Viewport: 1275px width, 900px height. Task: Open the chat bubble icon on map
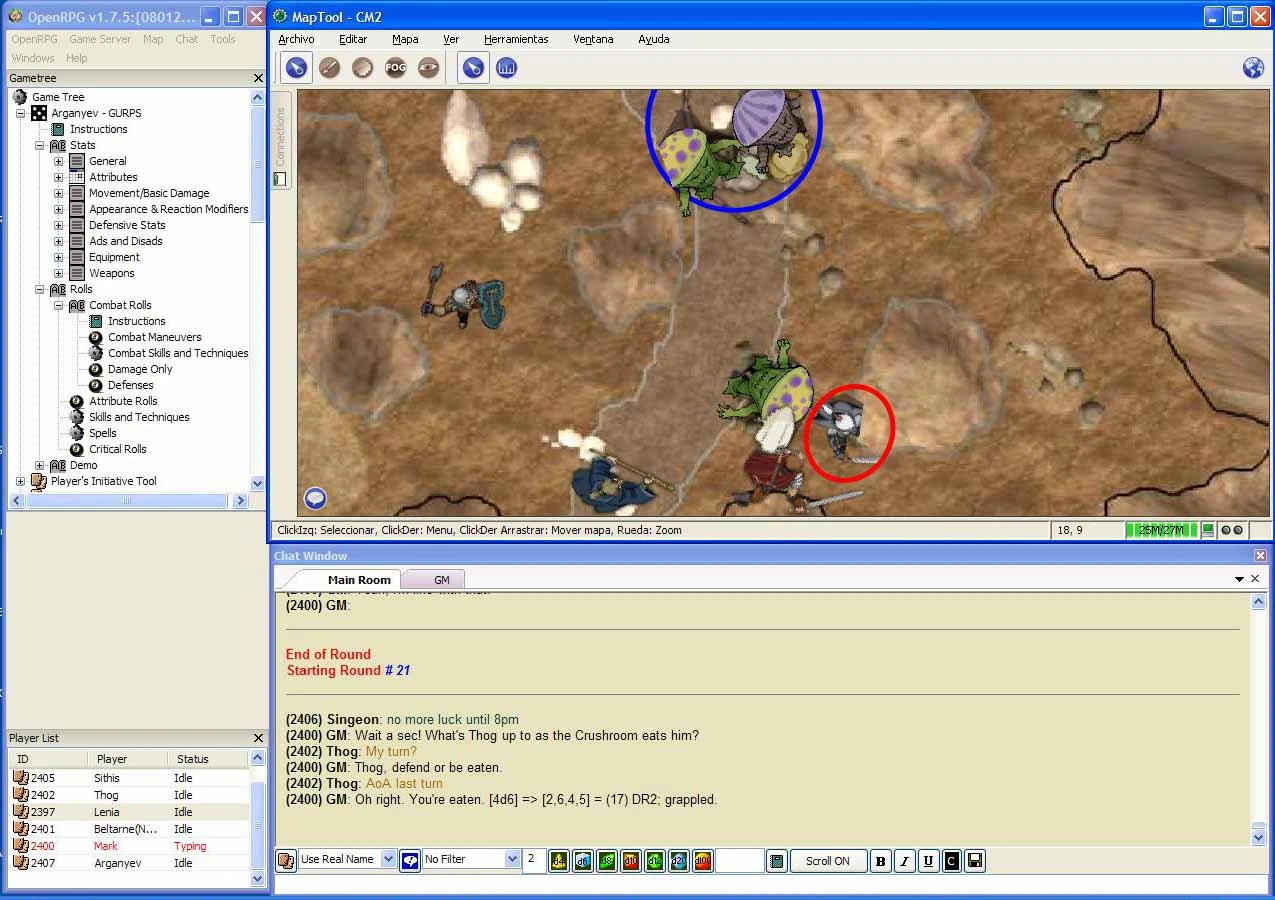tap(316, 498)
